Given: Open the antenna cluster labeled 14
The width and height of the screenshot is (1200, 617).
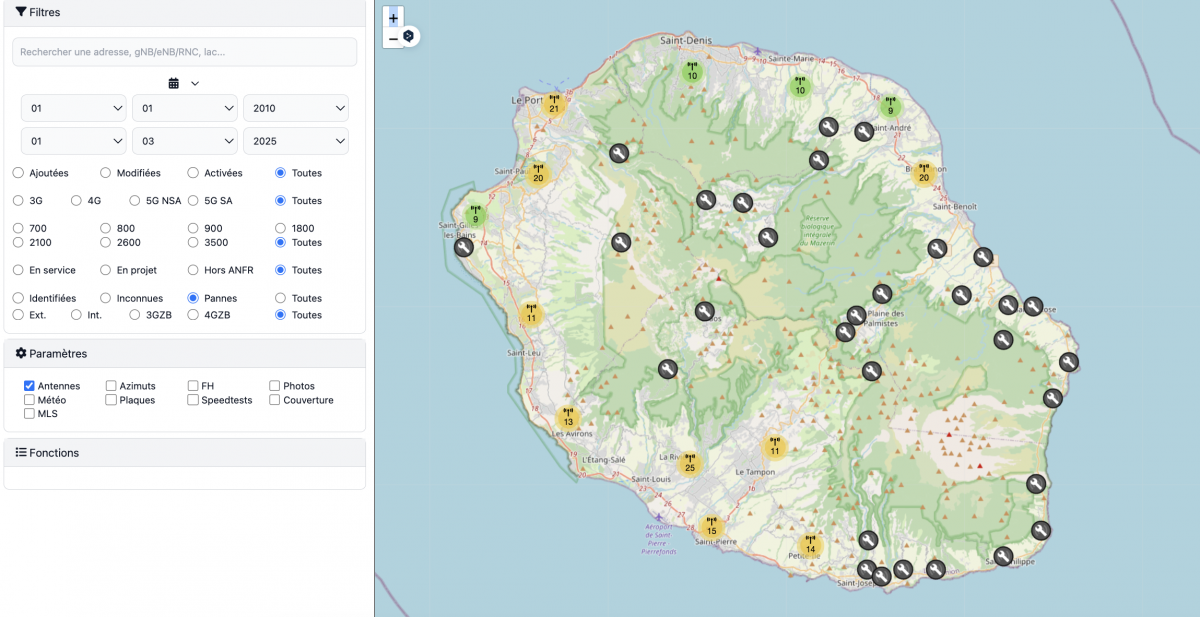Looking at the screenshot, I should (x=810, y=545).
